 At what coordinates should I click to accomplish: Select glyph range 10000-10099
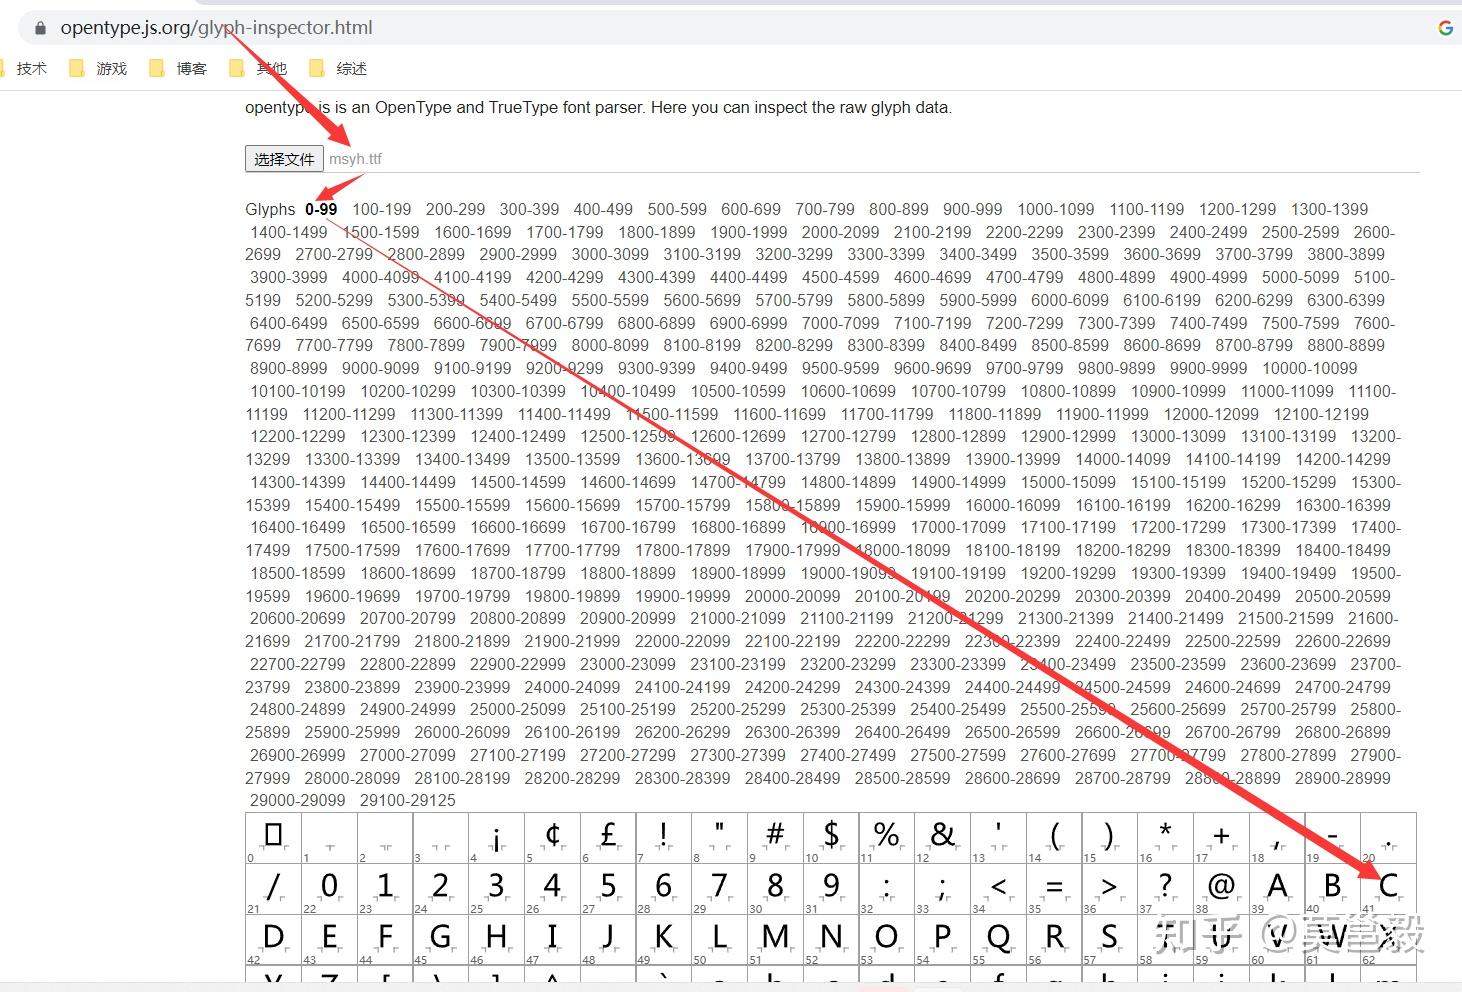pyautogui.click(x=1310, y=368)
